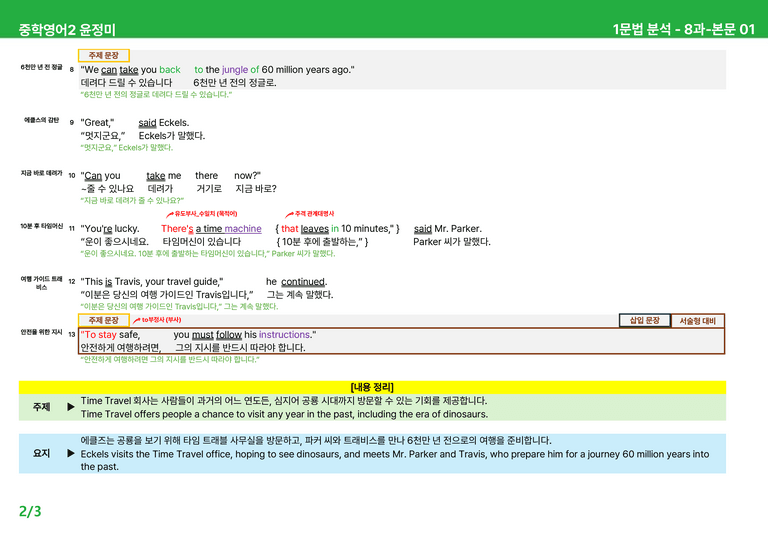768x543 pixels.
Task: Click the words 'take me' in sentence 10
Action: pos(164,175)
